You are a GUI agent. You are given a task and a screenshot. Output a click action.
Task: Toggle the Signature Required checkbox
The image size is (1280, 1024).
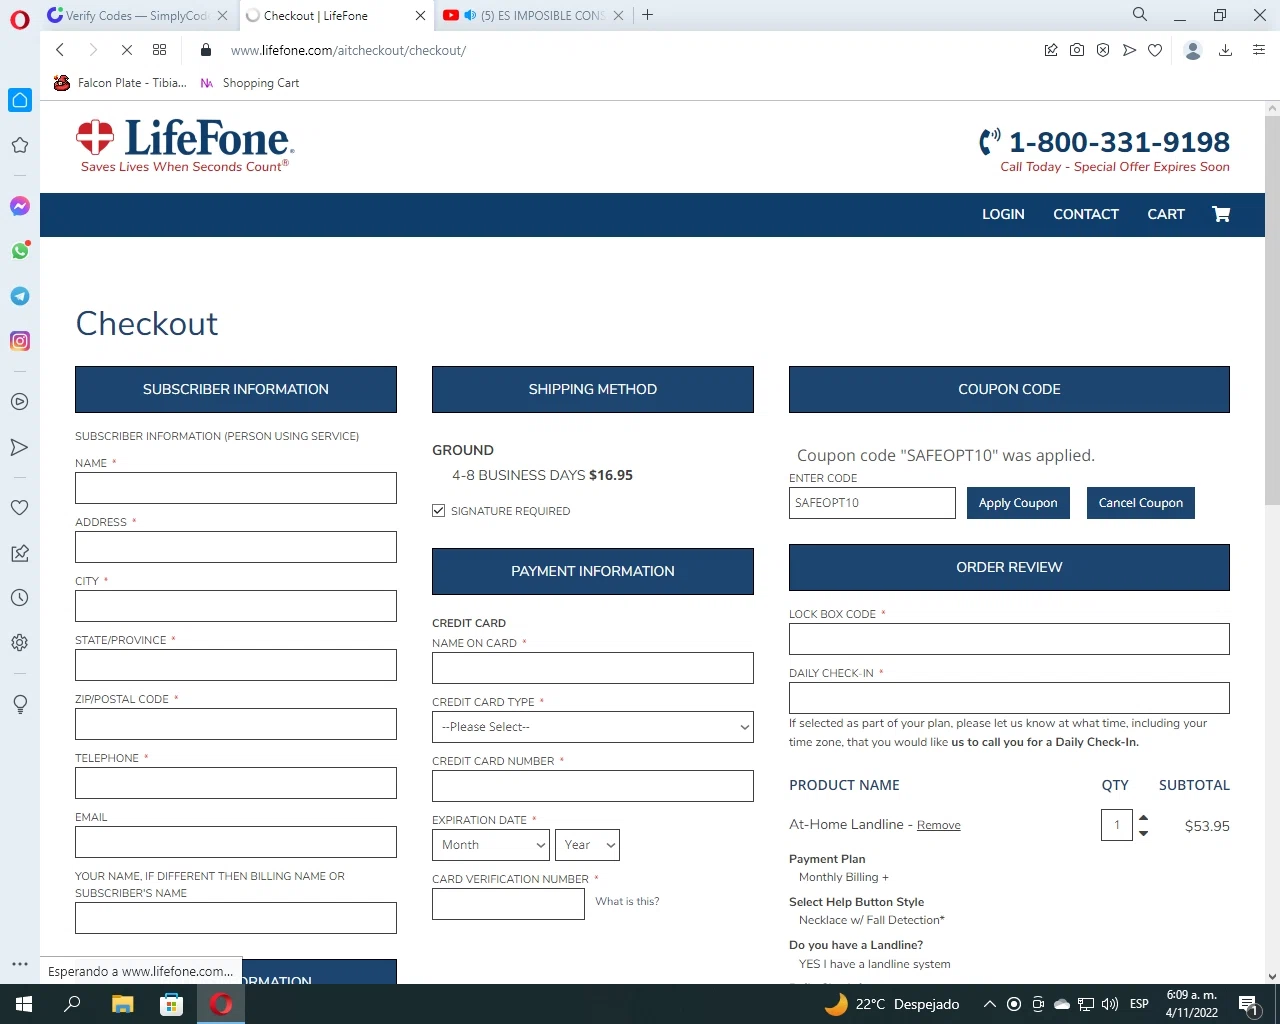coord(438,511)
